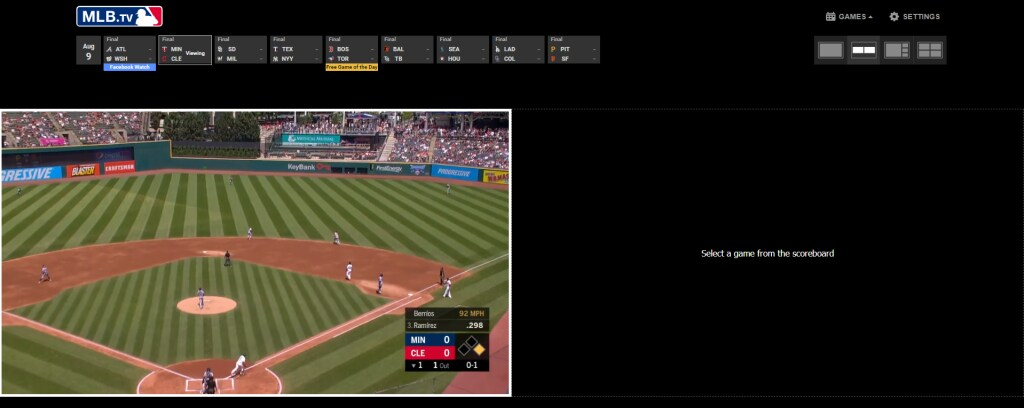
Task: Click the playing MIN-CLE video
Action: pyautogui.click(x=255, y=252)
